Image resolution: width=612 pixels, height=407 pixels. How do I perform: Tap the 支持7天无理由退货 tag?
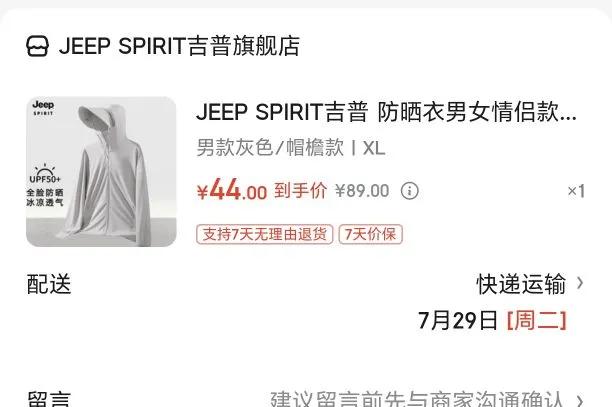click(265, 234)
